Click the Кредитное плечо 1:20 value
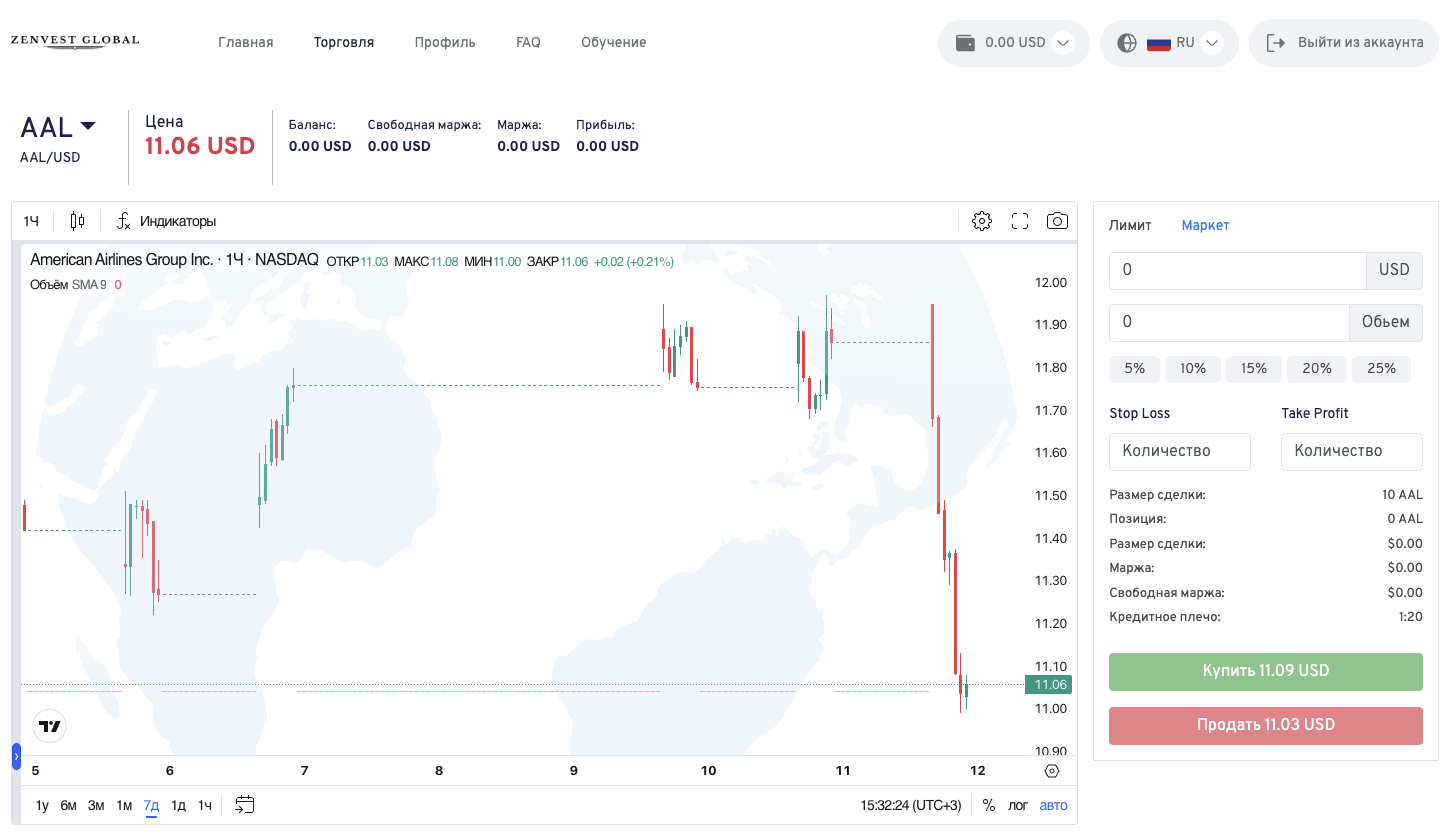Image resolution: width=1446 pixels, height=839 pixels. coord(1410,617)
